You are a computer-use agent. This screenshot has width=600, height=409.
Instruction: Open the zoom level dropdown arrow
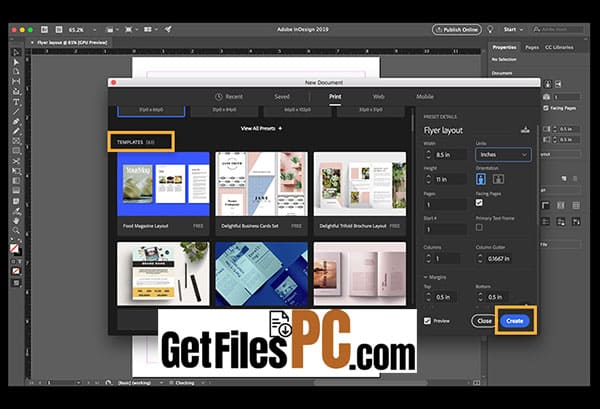pyautogui.click(x=95, y=29)
